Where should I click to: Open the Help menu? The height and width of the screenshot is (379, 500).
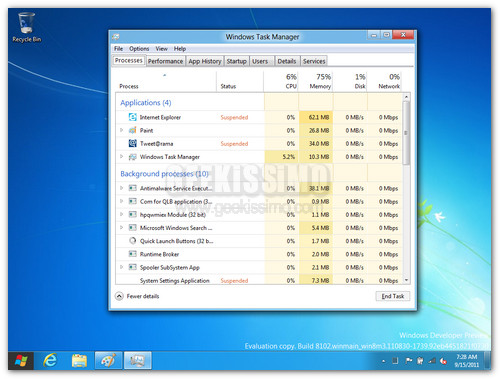click(180, 49)
